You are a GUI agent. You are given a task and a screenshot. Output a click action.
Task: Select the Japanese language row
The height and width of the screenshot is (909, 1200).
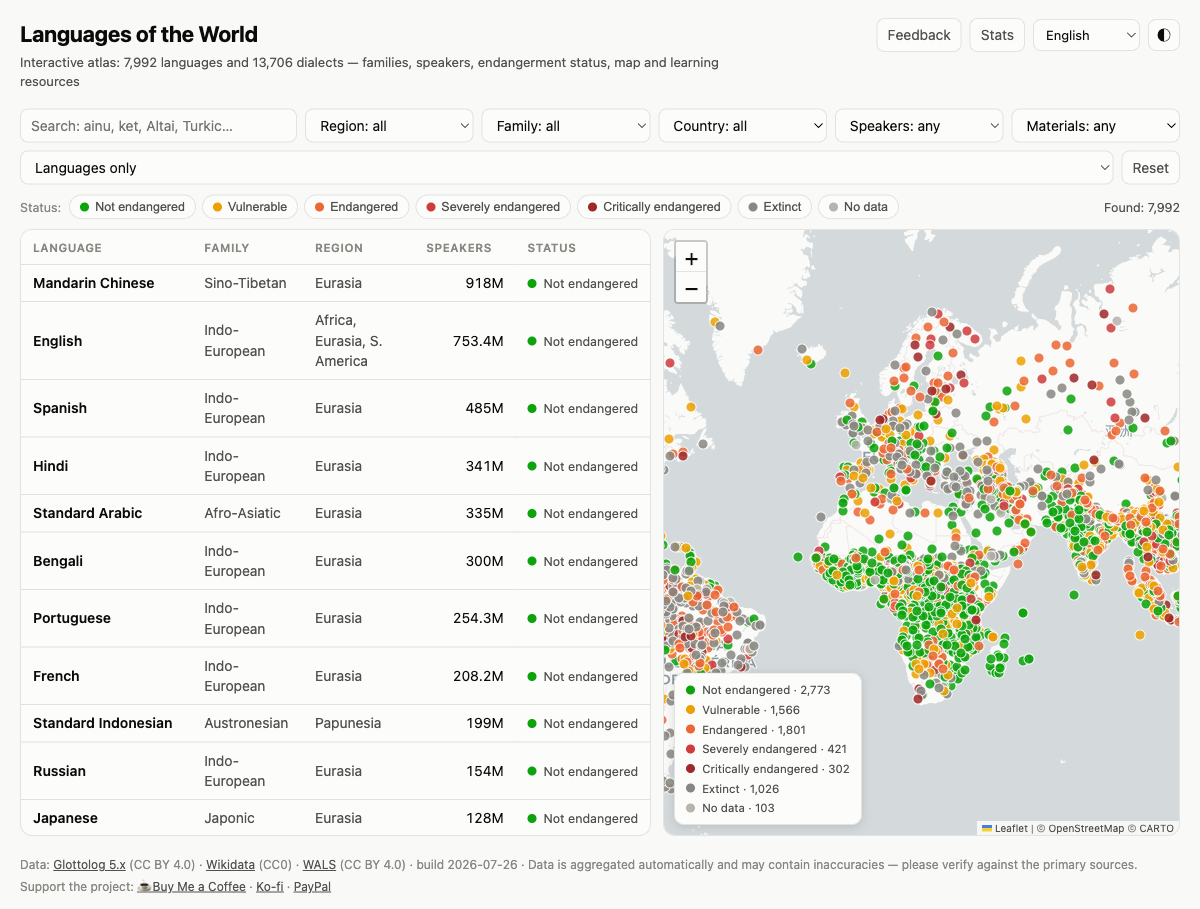coord(335,818)
